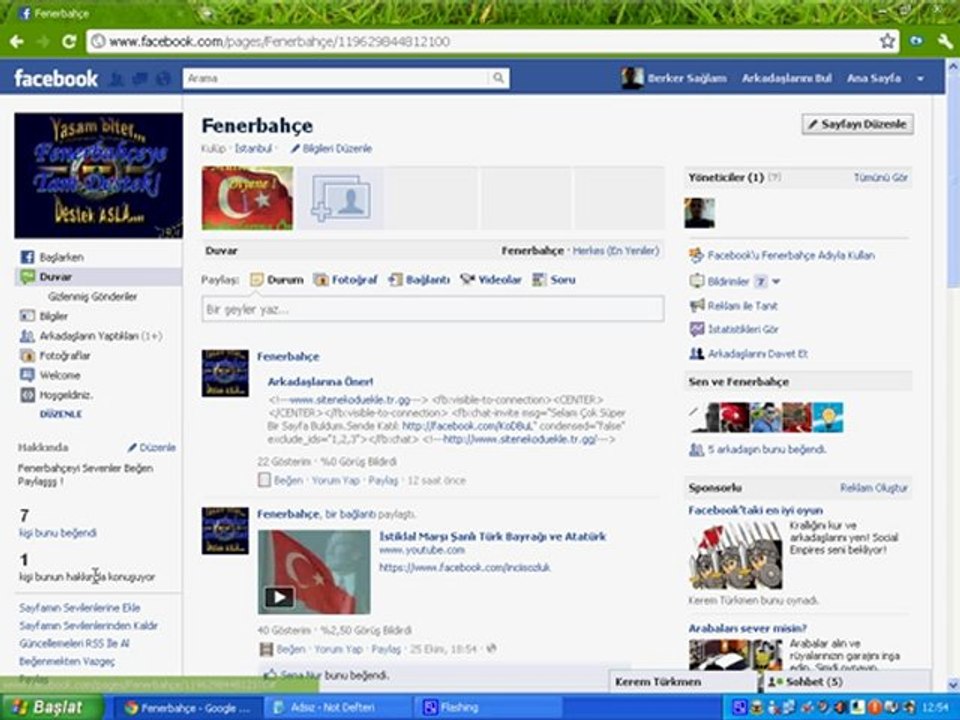Open İstatistikleri Gör

point(743,329)
